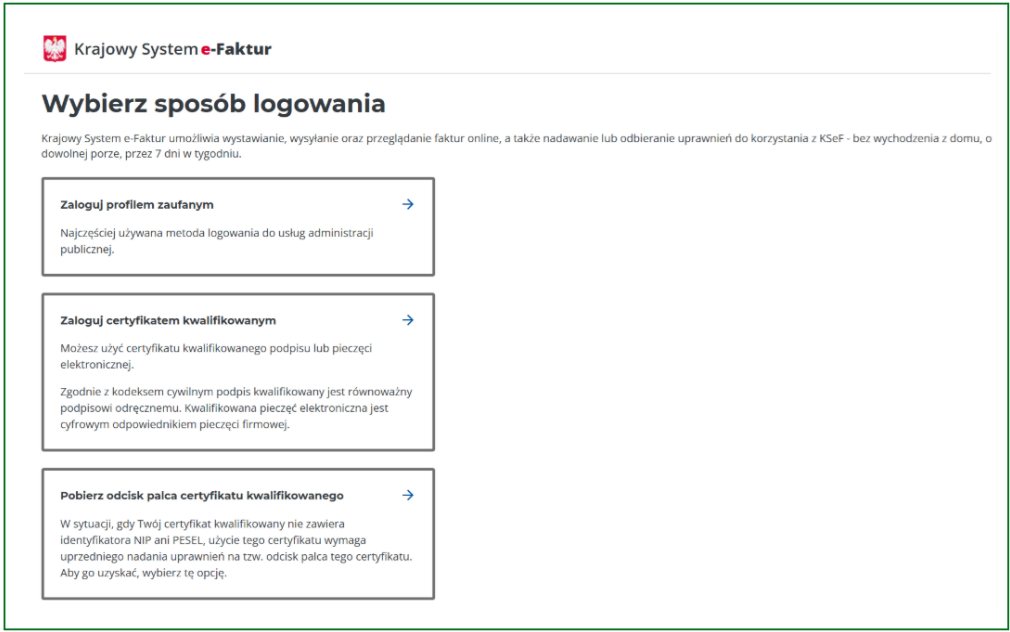Choose Zaloguj certyfikatem kwalifikowanym login option
Image resolution: width=1010 pixels, height=632 pixels.
(x=238, y=372)
